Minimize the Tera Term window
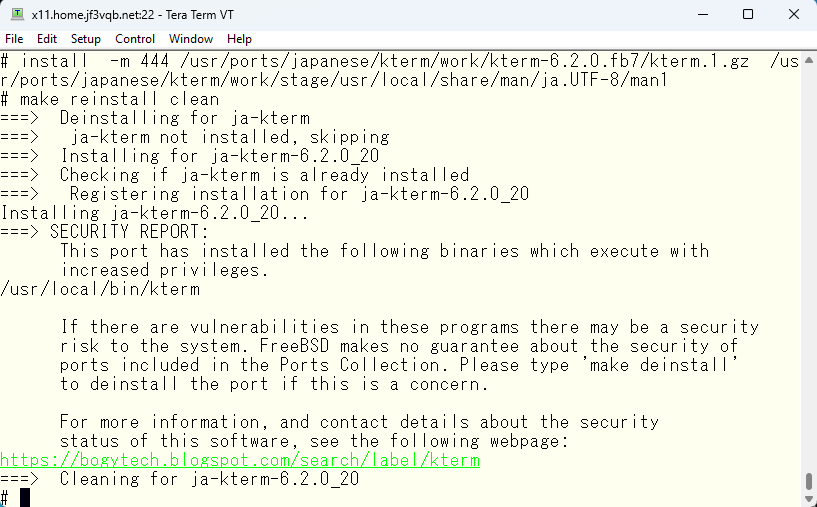This screenshot has width=817, height=507. 703,15
